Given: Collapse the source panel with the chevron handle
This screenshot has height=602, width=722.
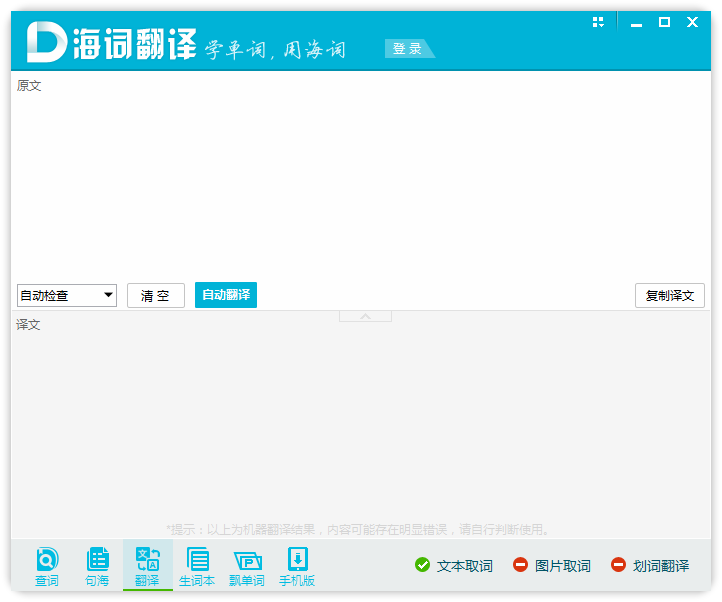Looking at the screenshot, I should point(365,316).
